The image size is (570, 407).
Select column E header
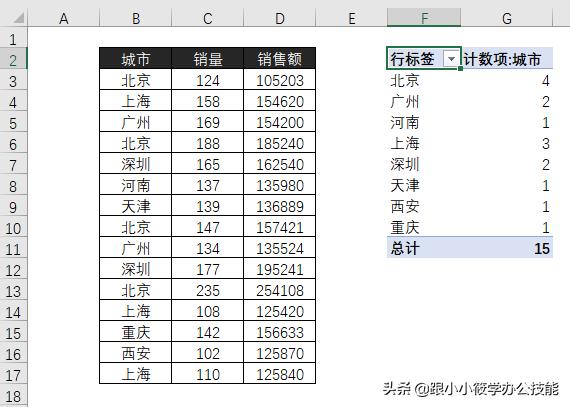[x=351, y=18]
